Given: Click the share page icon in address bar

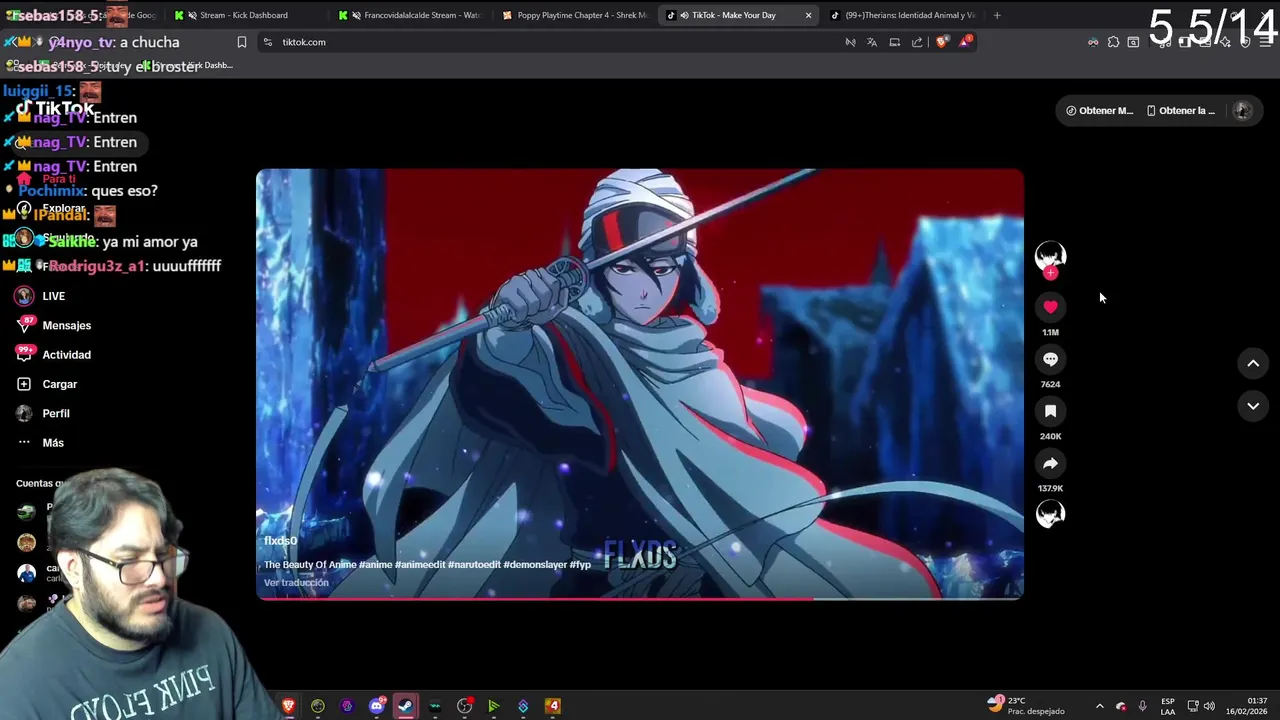Looking at the screenshot, I should tap(917, 42).
